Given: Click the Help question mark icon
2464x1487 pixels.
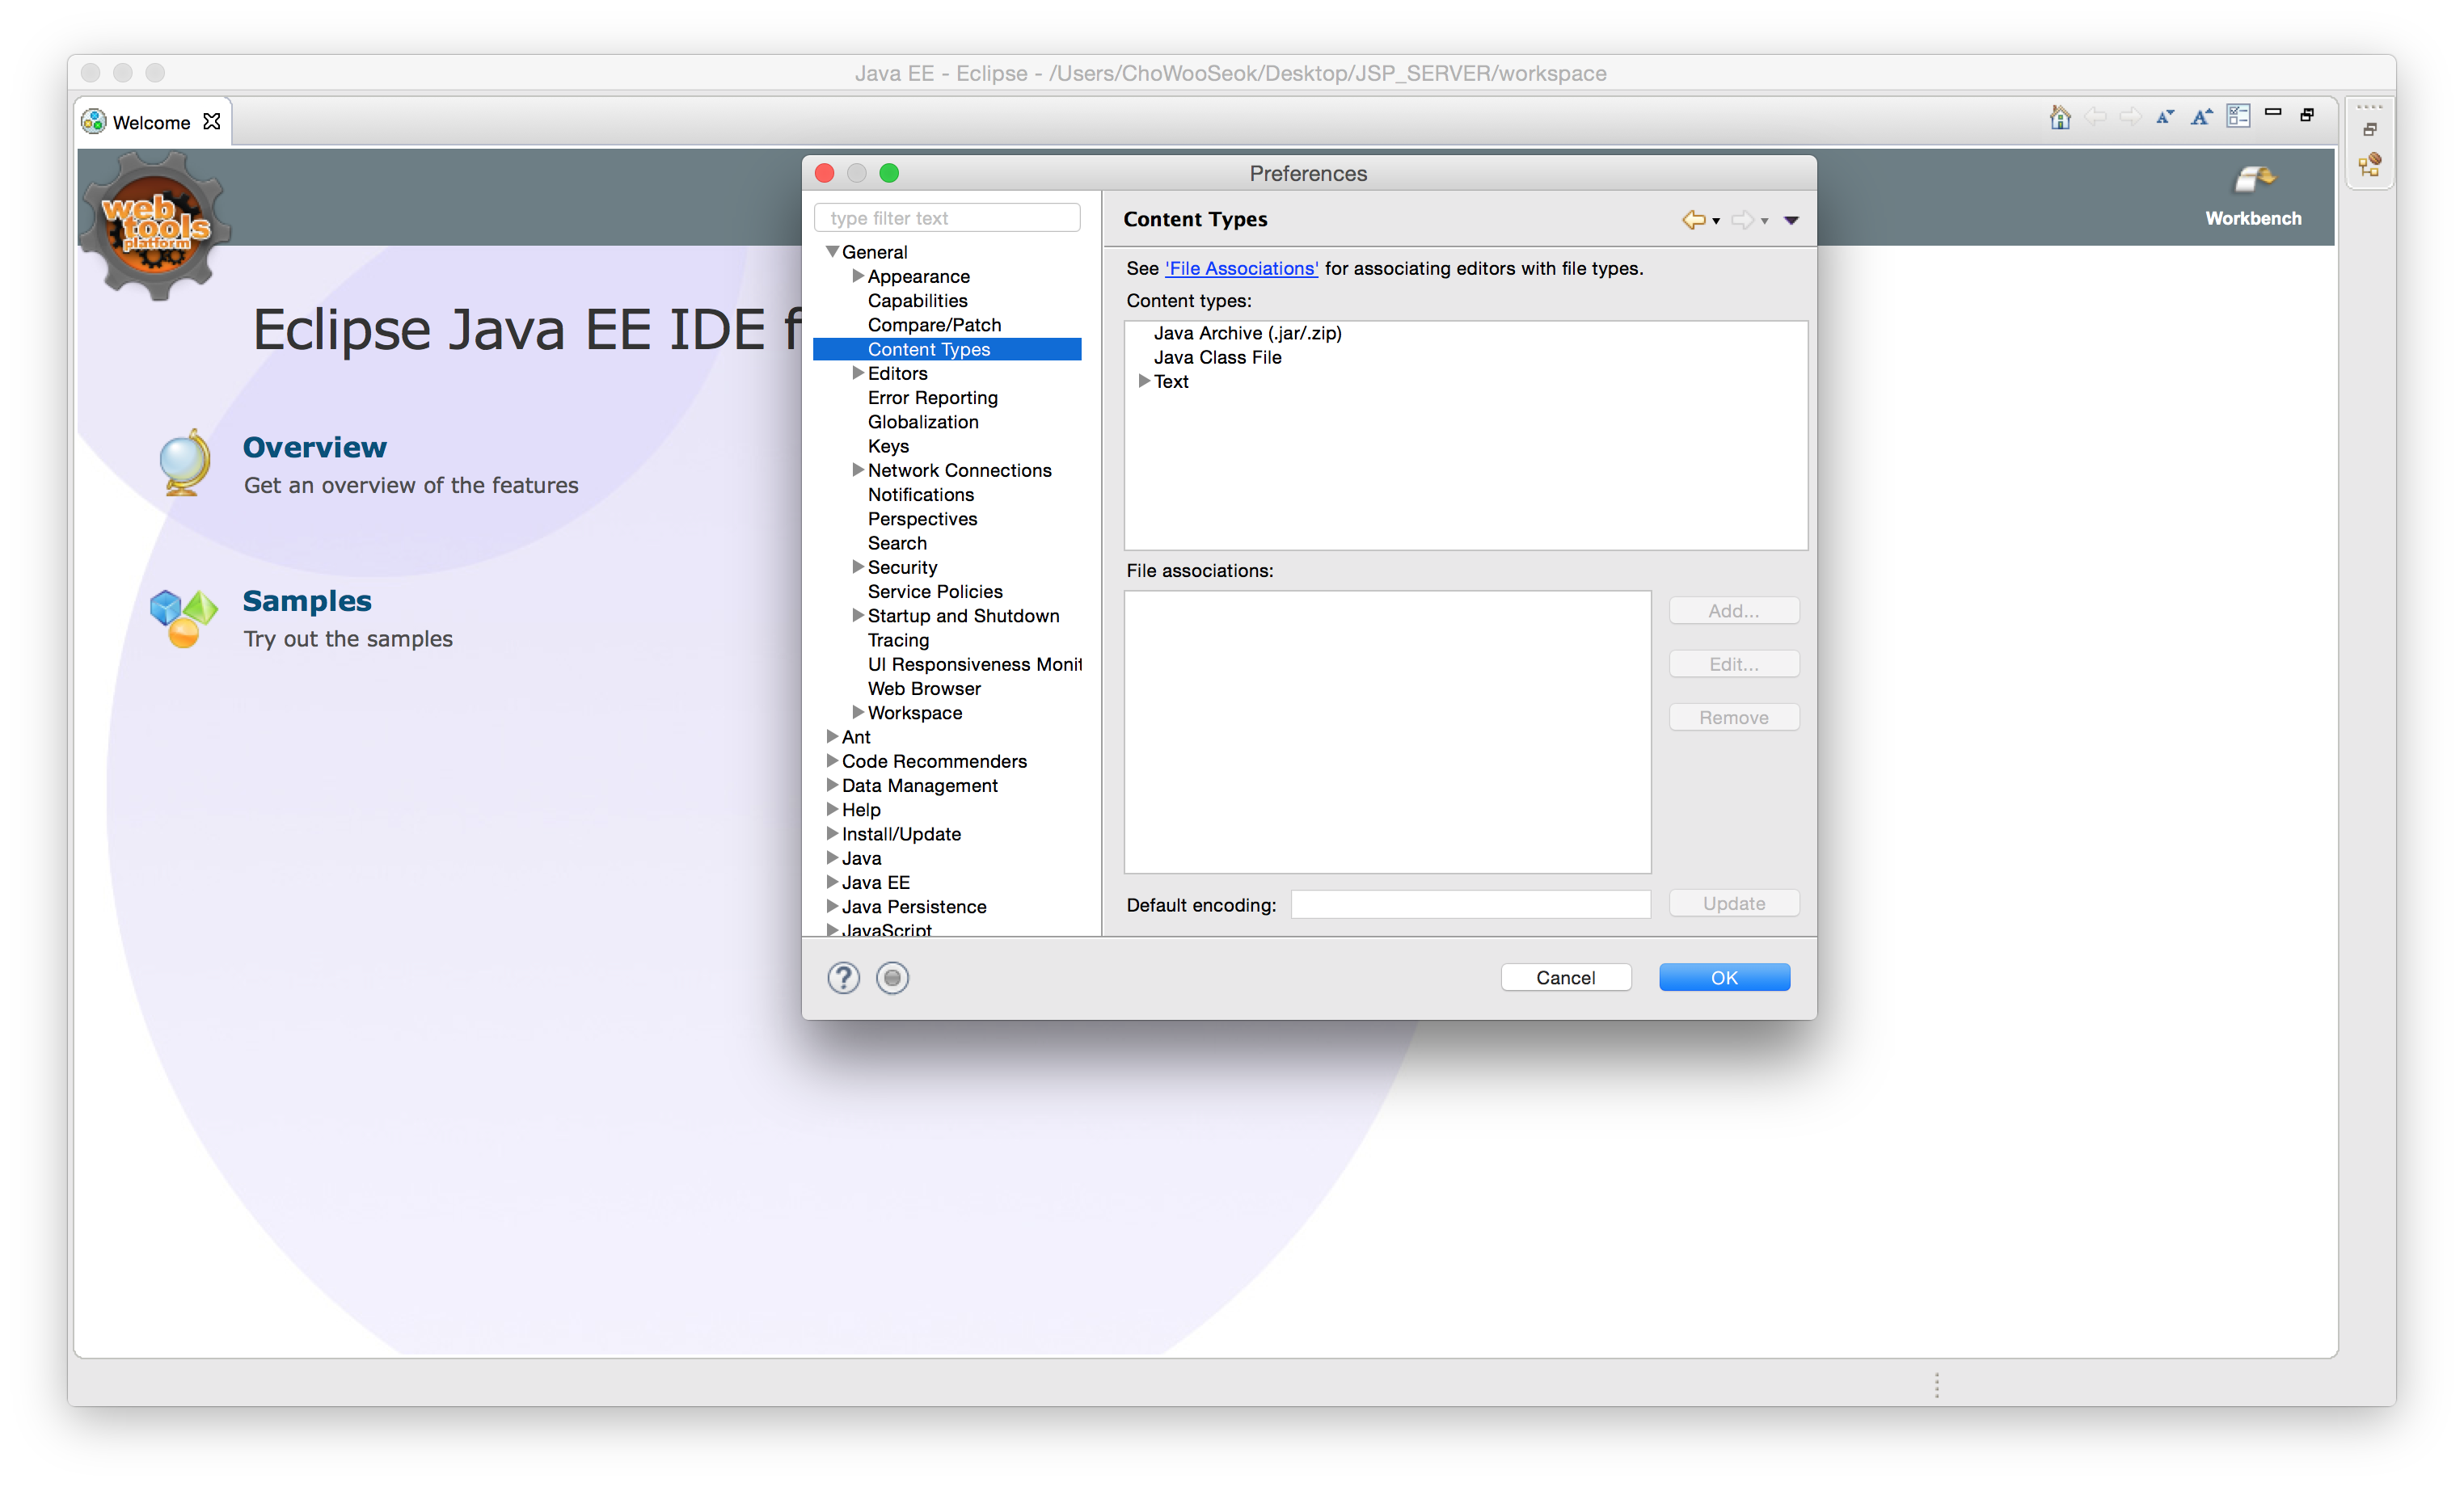Looking at the screenshot, I should 843,977.
